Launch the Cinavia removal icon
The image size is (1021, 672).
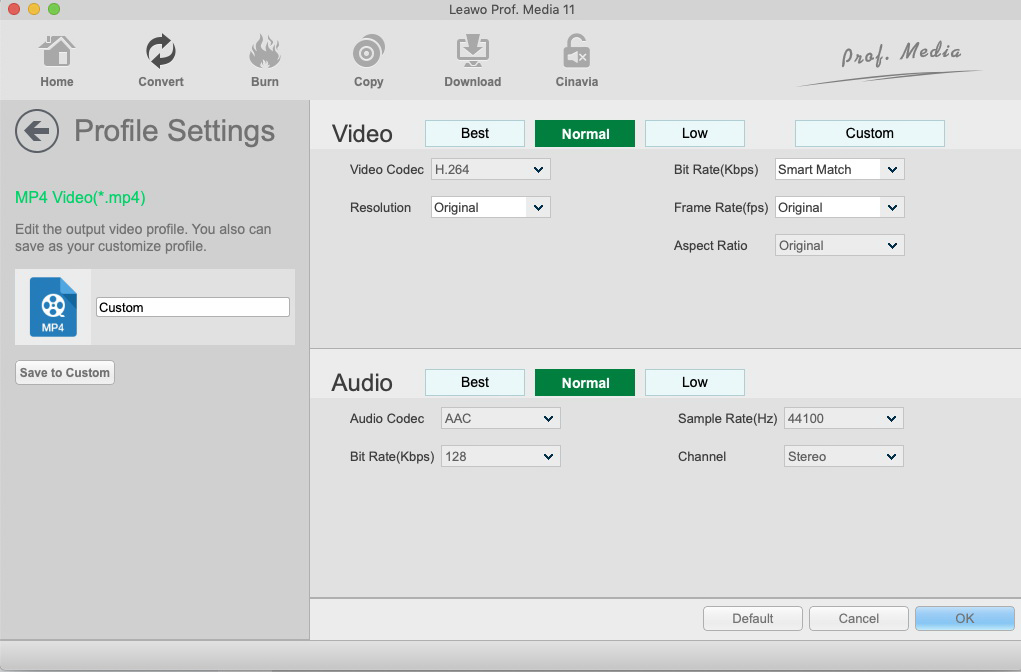click(576, 52)
